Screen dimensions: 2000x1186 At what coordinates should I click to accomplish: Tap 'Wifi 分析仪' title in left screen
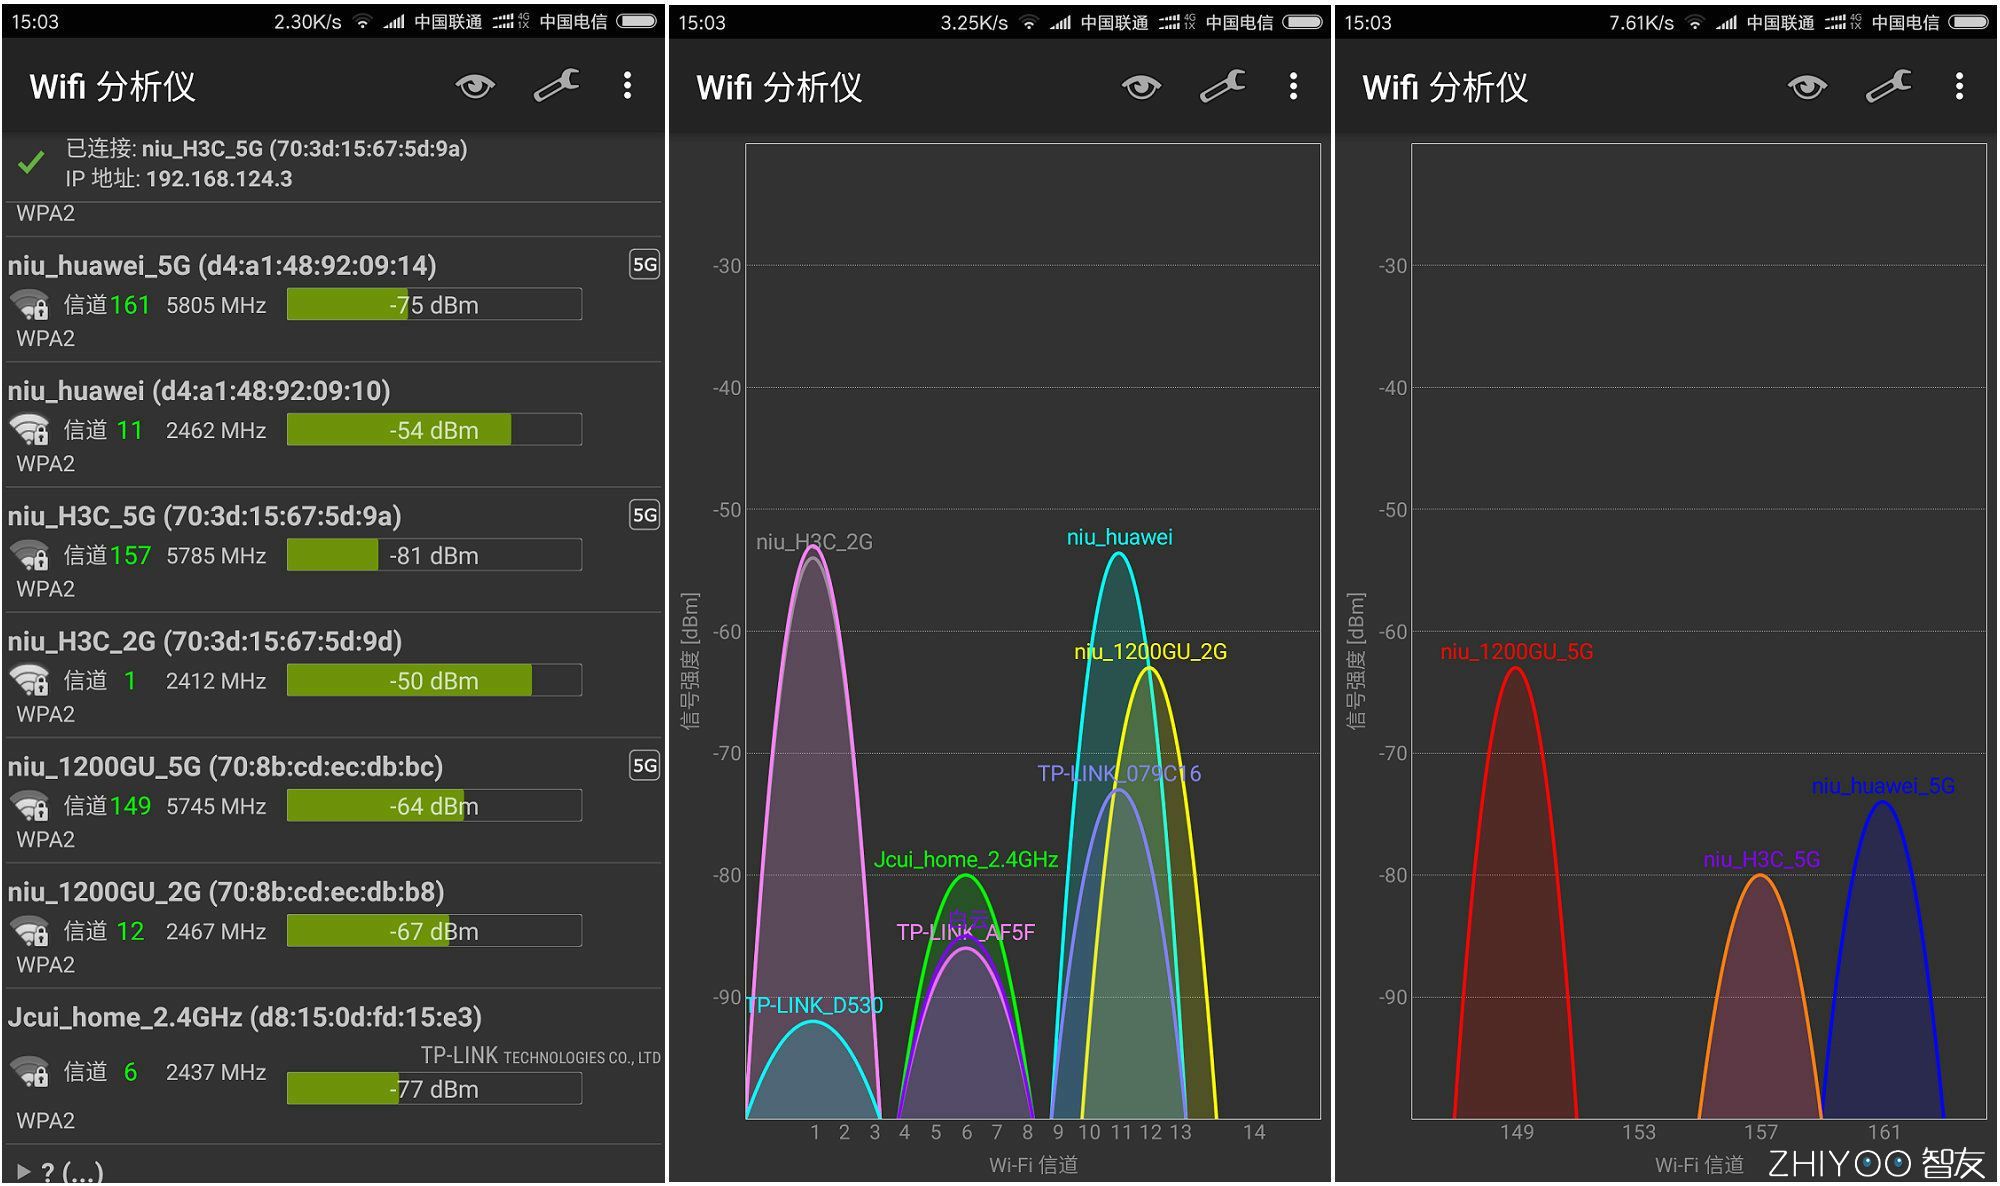coord(112,87)
